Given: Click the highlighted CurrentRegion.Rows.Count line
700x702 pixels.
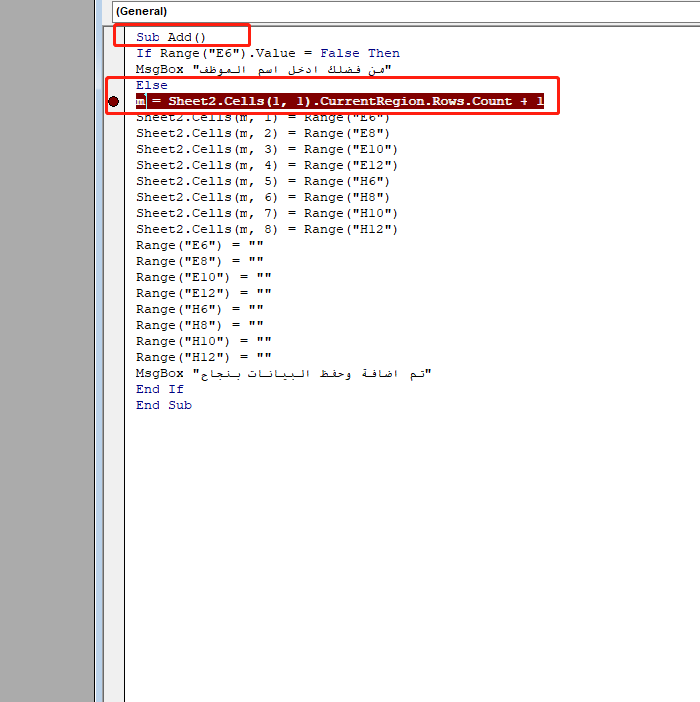Looking at the screenshot, I should pos(340,101).
